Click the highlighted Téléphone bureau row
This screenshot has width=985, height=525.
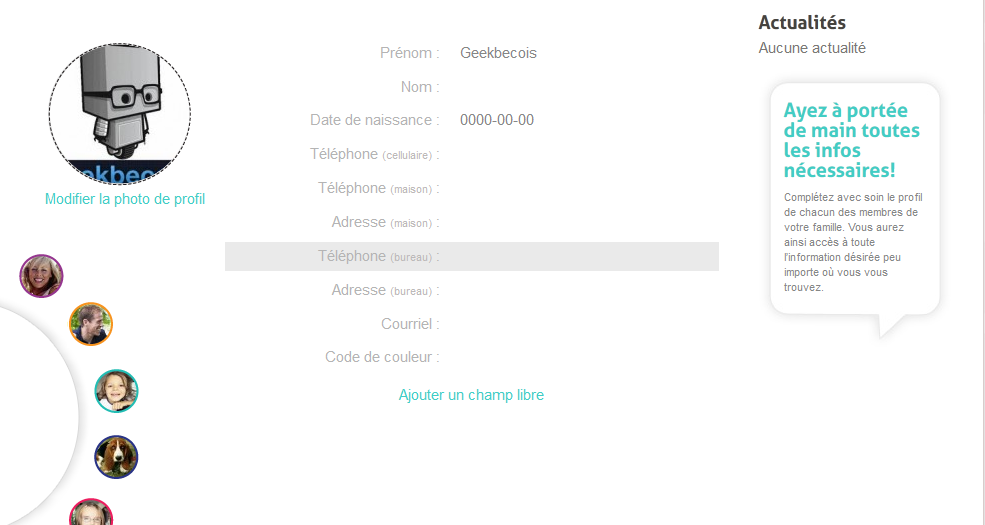pyautogui.click(x=580, y=256)
